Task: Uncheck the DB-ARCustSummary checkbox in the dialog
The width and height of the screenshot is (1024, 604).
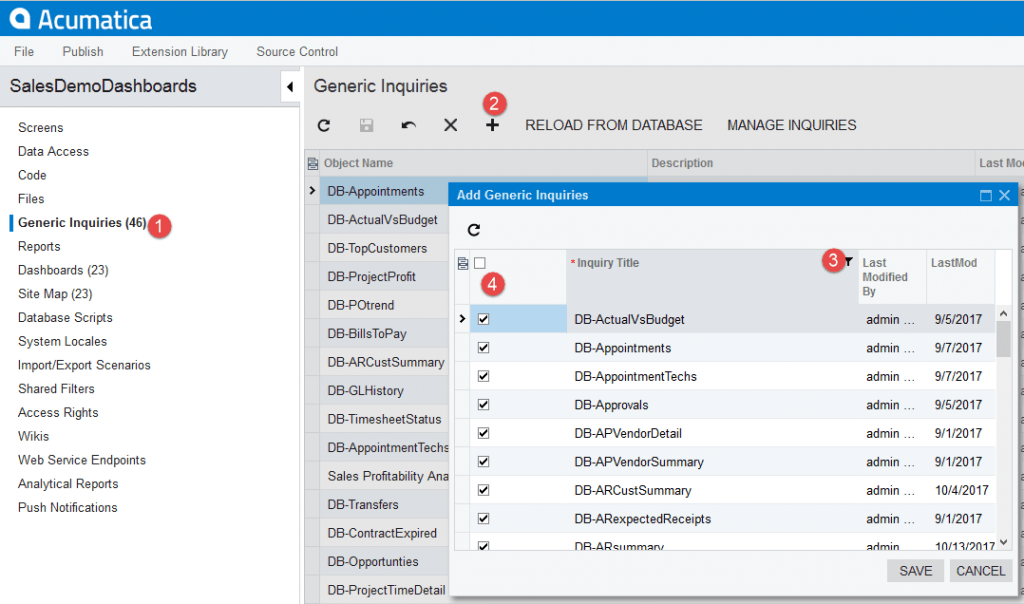Action: (x=483, y=490)
